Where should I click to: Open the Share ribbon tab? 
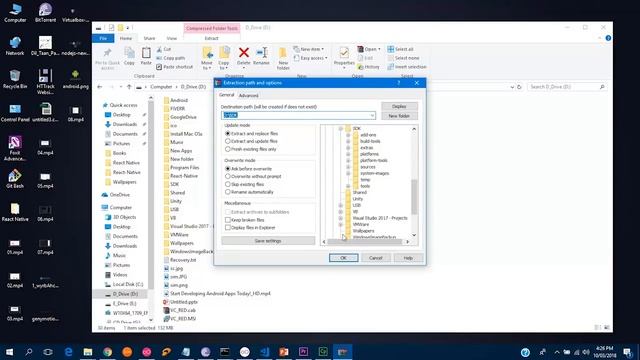[x=149, y=38]
